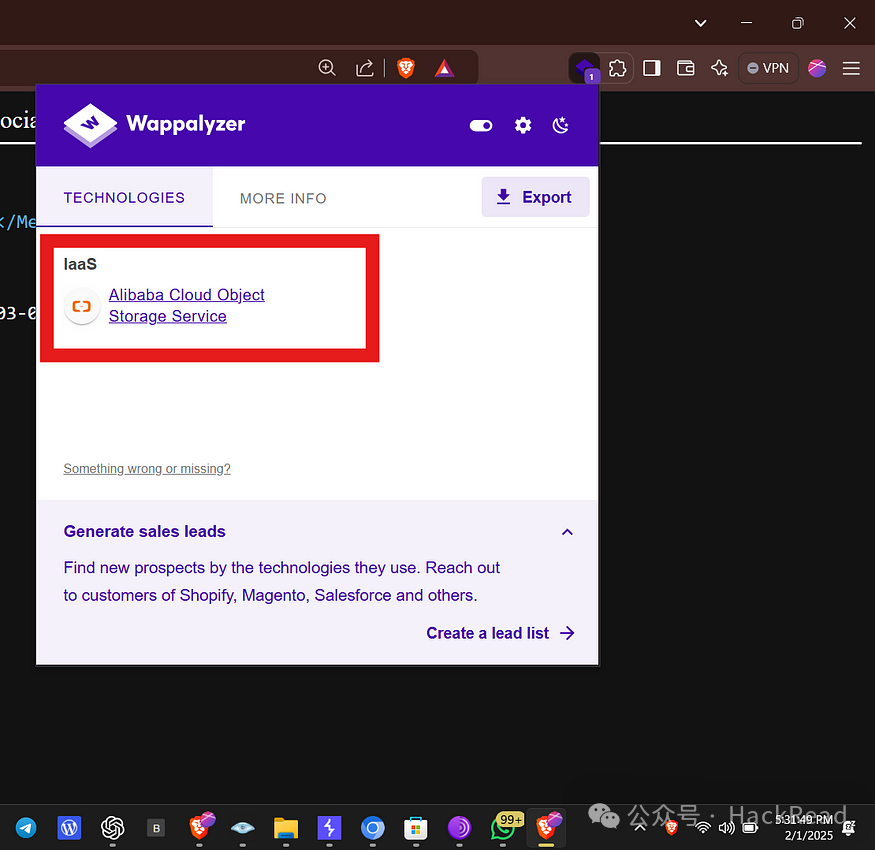The image size is (875, 850).
Task: Open Brave Leo AI sparkle icon
Action: click(719, 68)
